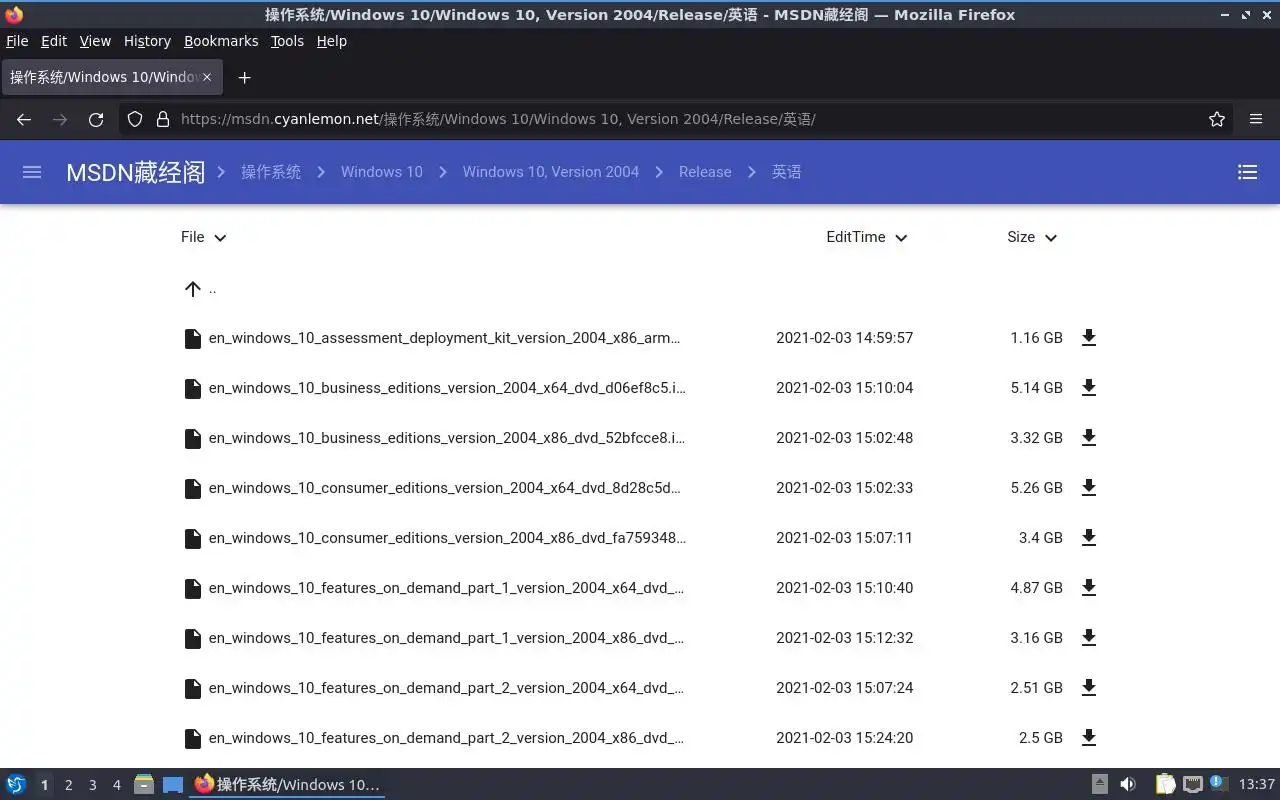Screen dimensions: 1280x800
Task: Open en_windows_10_consumer_editions x86 dvd_fa759348 row
Action: [x=640, y=538]
